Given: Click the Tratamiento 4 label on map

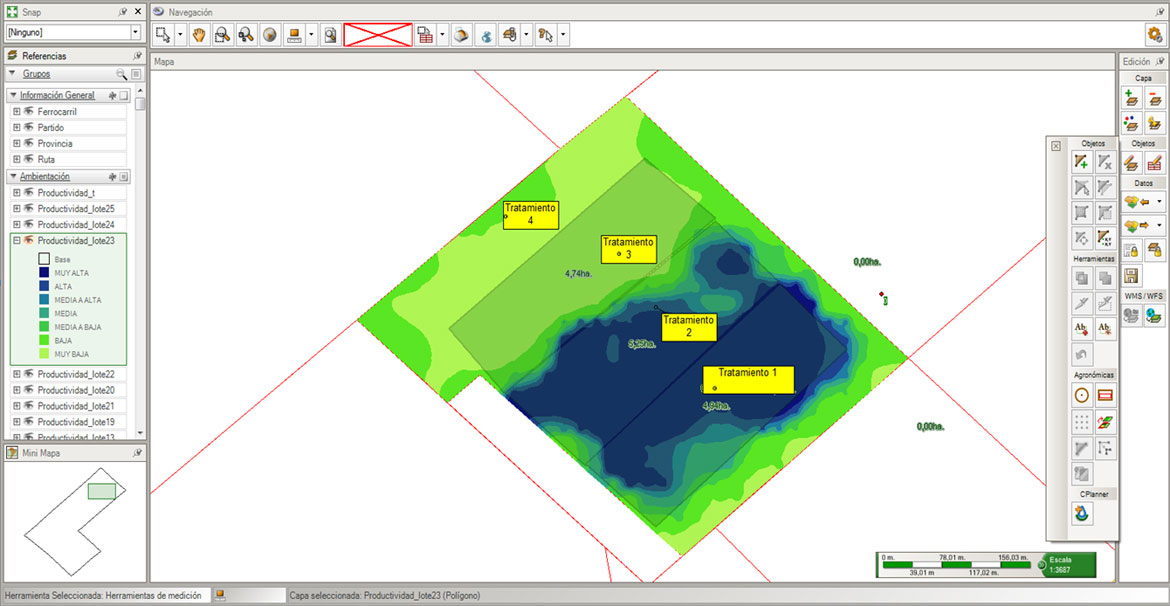Looking at the screenshot, I should (531, 215).
